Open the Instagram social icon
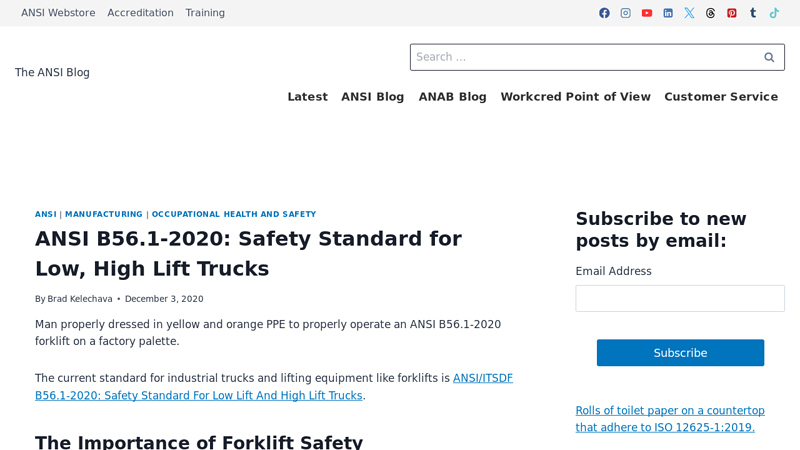The height and width of the screenshot is (450, 800). point(625,13)
